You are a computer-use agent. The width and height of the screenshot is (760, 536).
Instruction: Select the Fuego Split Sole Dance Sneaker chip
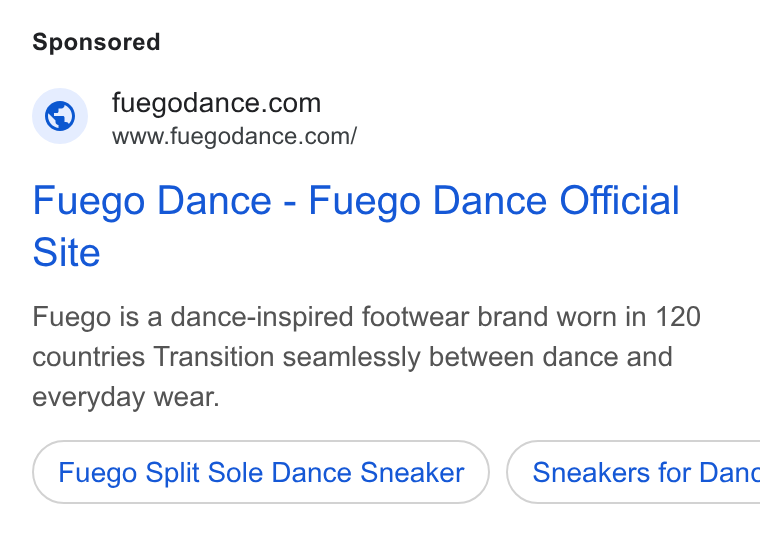[261, 472]
